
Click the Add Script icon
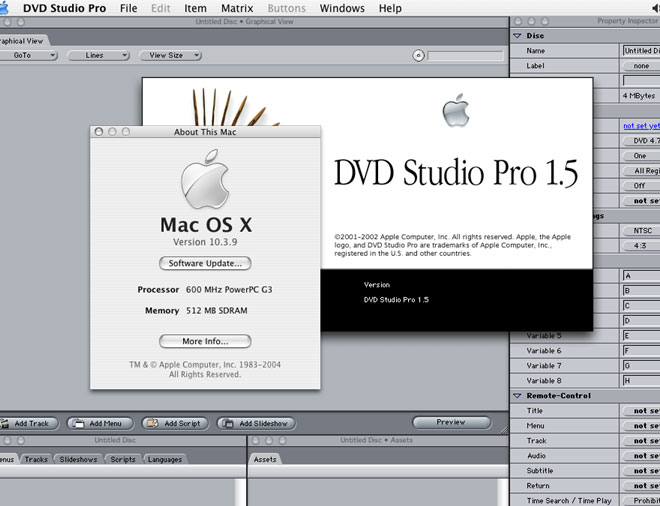[153, 423]
